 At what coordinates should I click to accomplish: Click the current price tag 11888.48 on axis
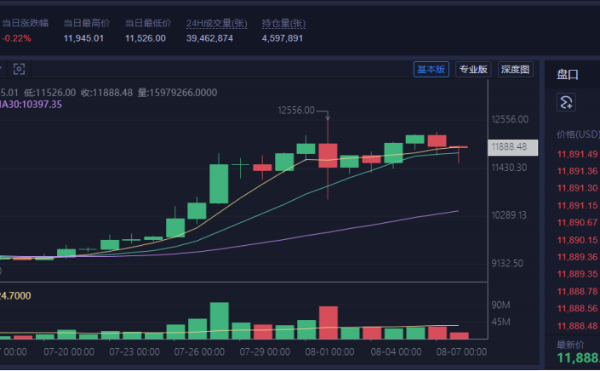click(x=513, y=147)
